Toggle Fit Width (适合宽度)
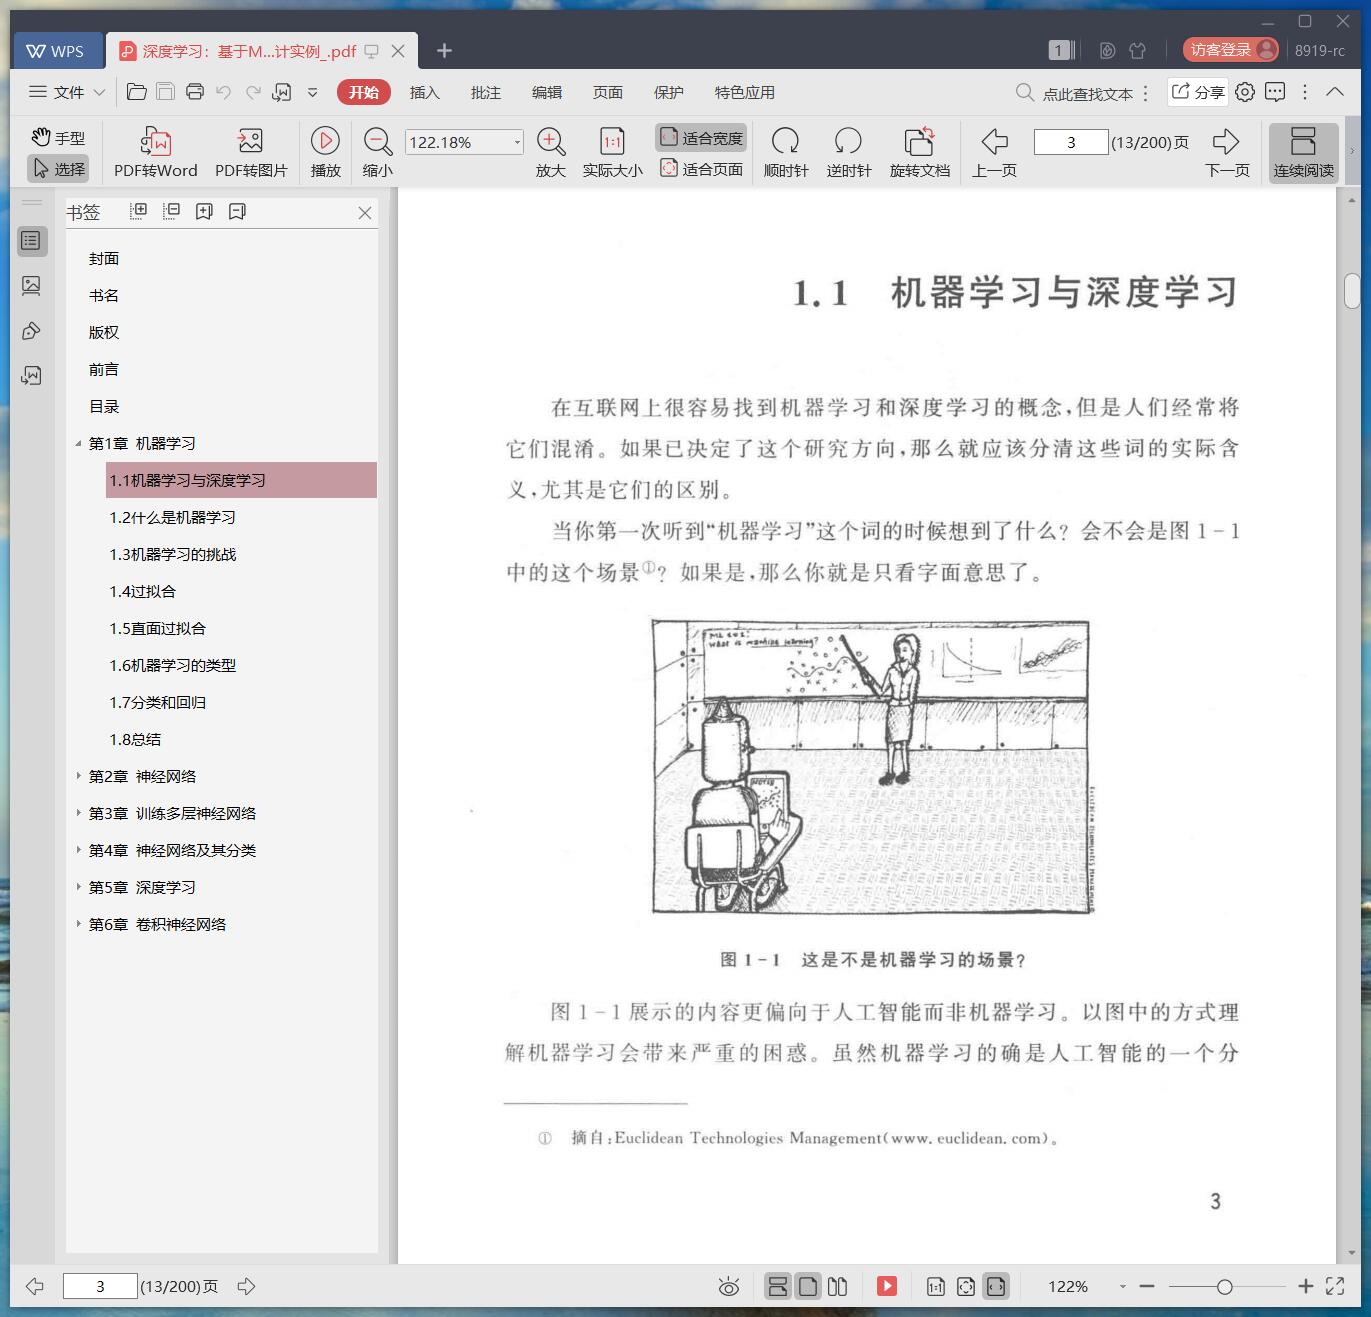This screenshot has width=1371, height=1317. point(701,138)
